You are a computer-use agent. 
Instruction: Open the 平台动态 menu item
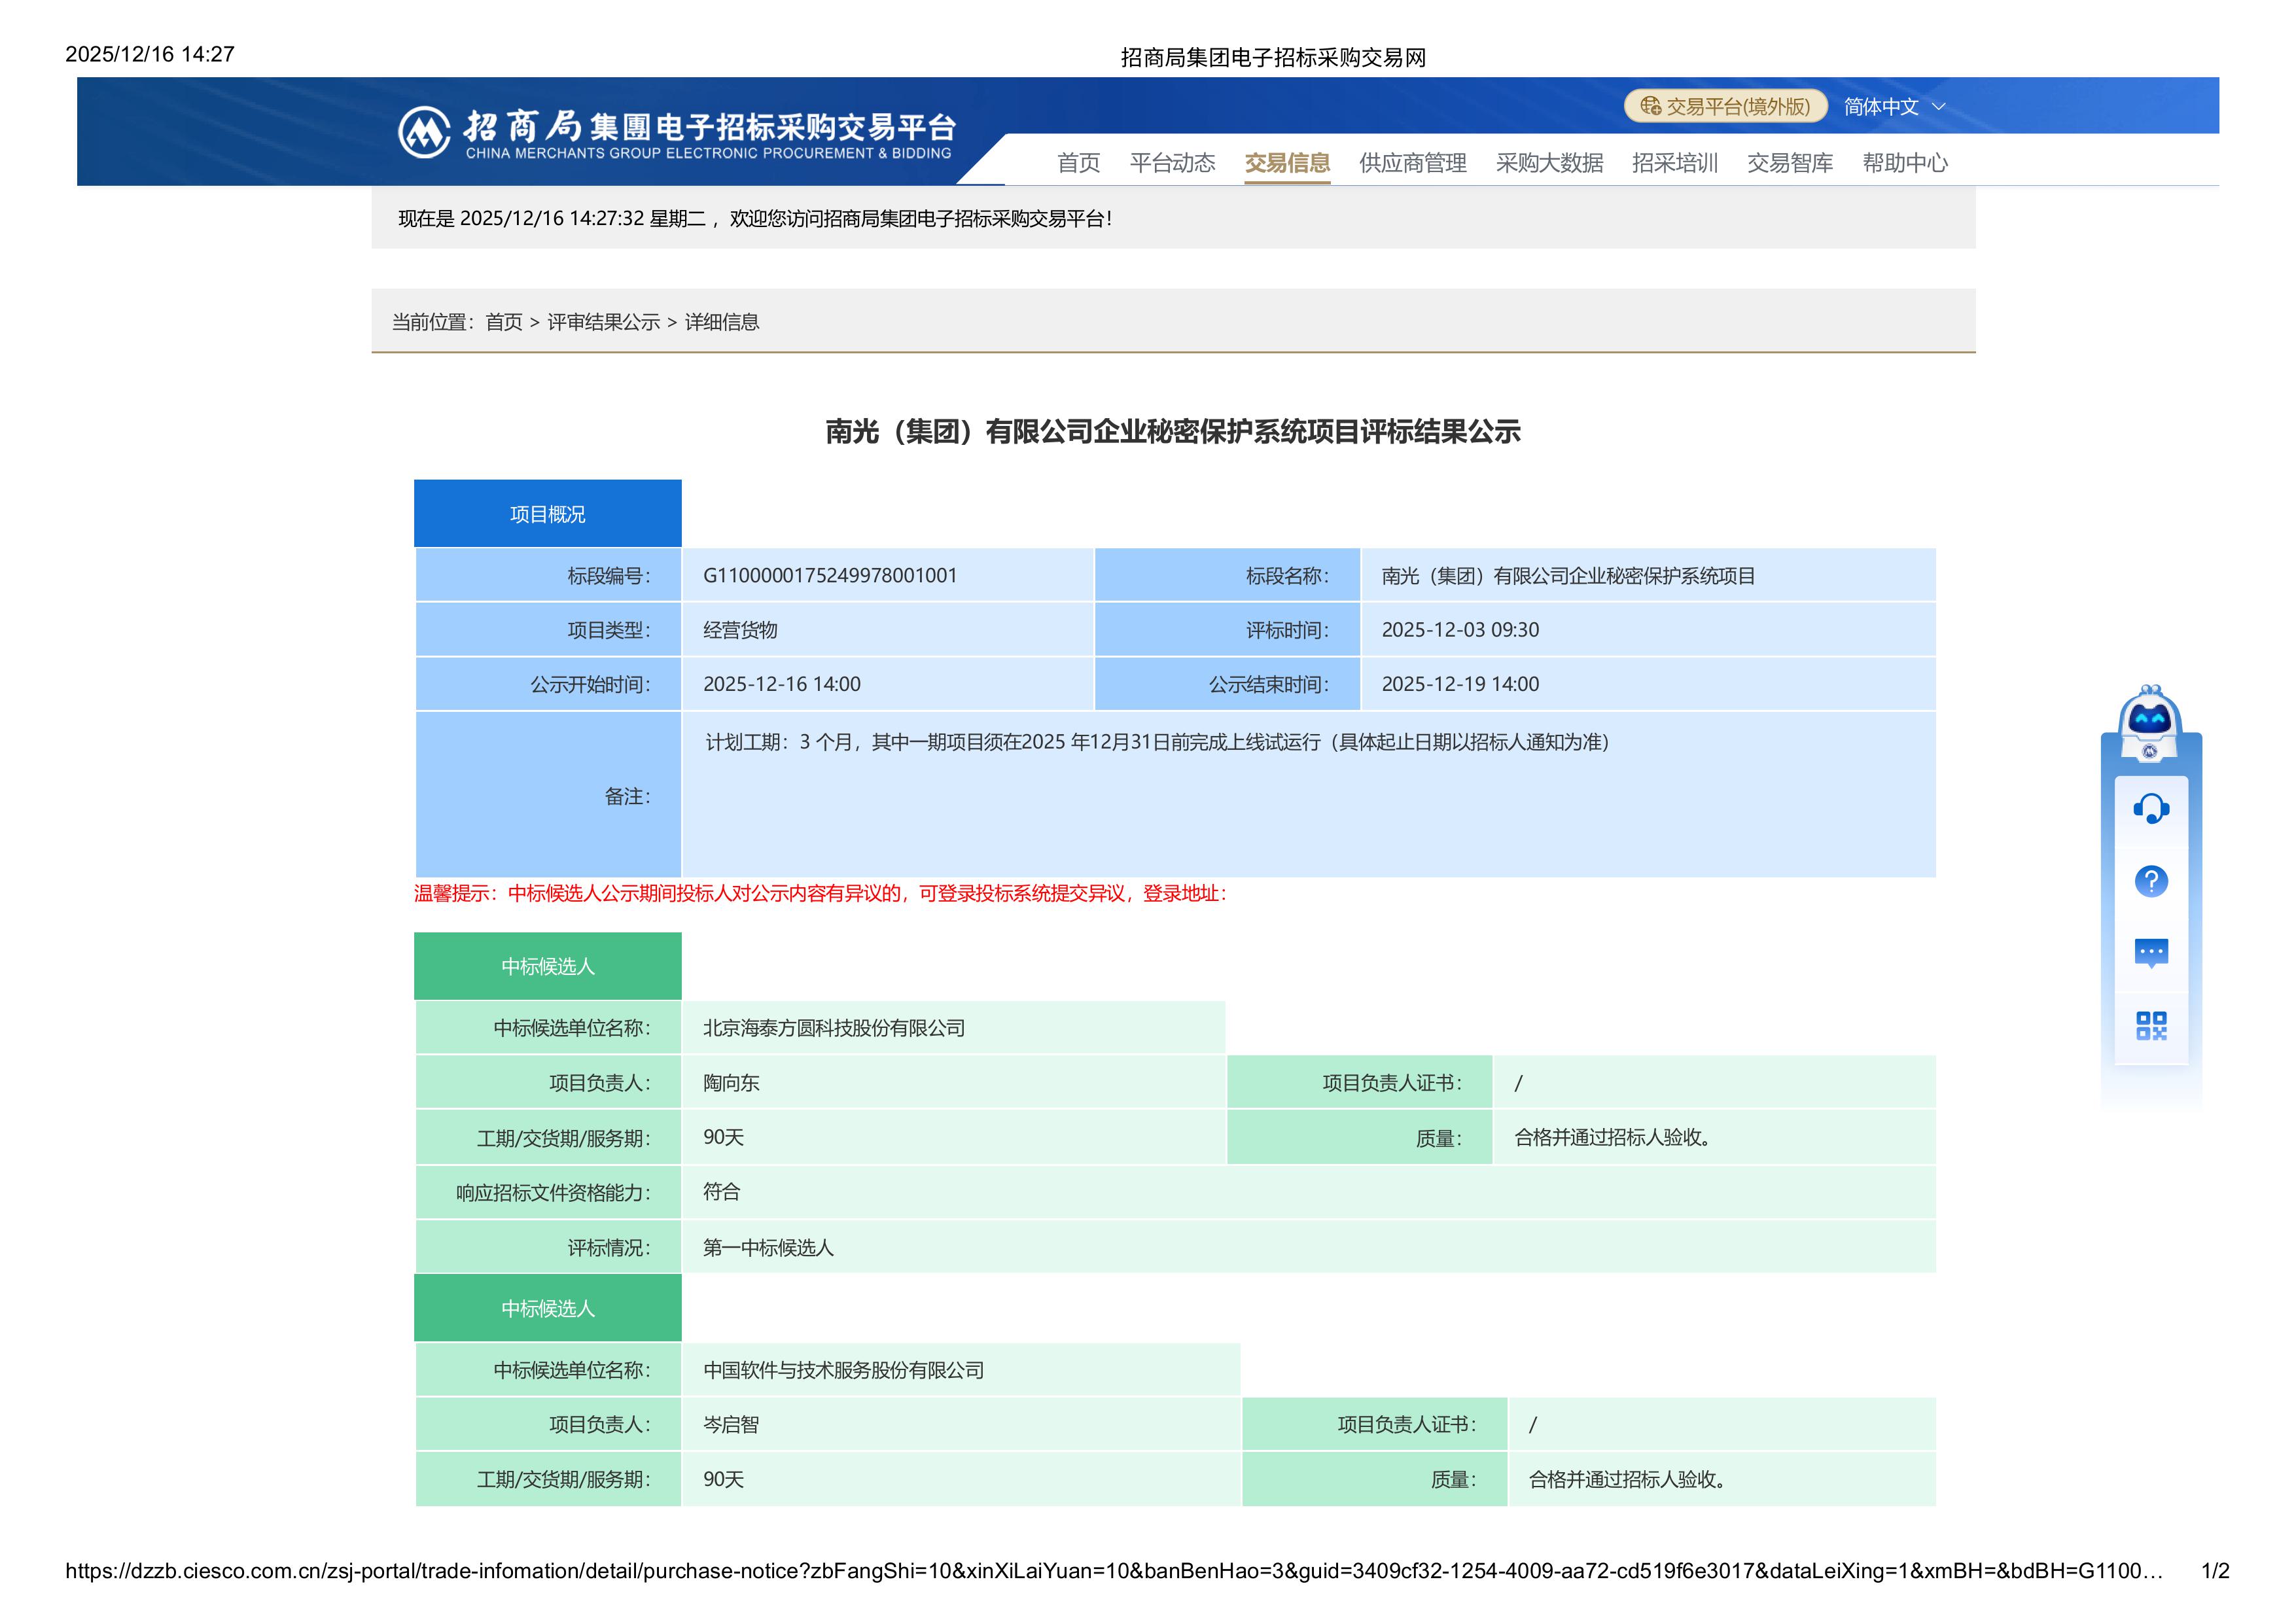click(1172, 163)
